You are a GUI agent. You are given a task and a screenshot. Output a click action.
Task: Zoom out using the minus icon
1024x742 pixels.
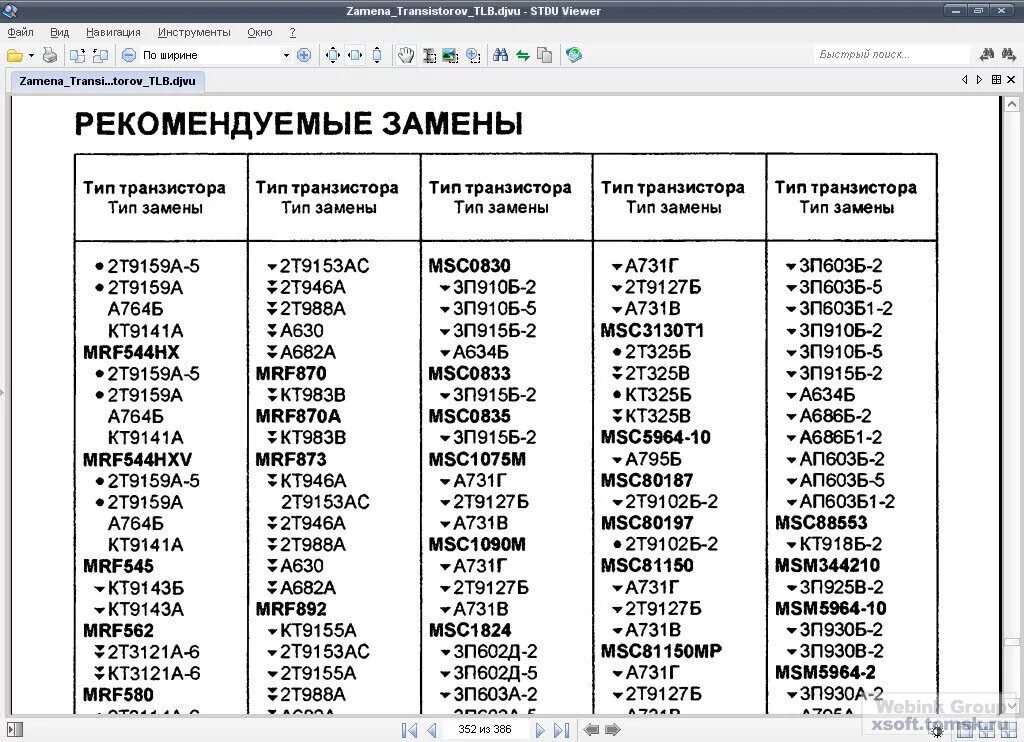[x=129, y=56]
